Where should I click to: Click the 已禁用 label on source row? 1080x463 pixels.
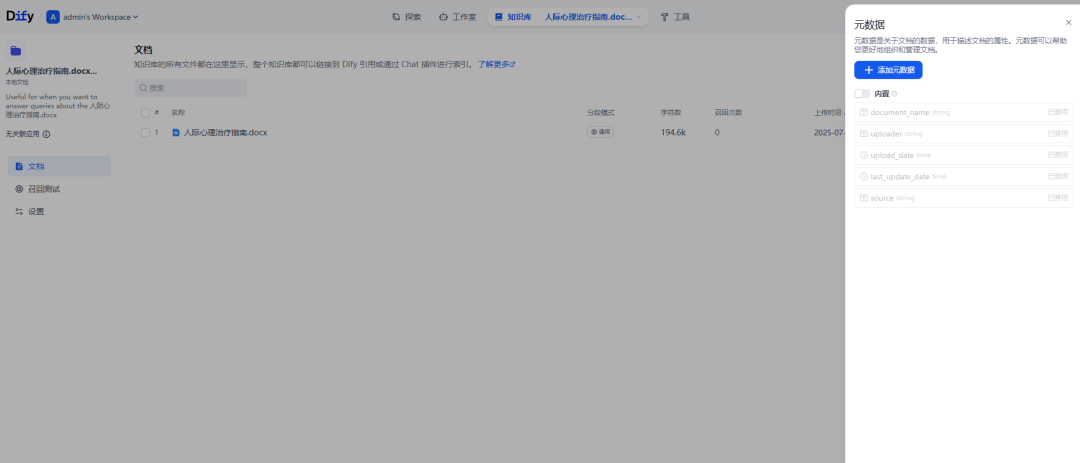point(1057,197)
